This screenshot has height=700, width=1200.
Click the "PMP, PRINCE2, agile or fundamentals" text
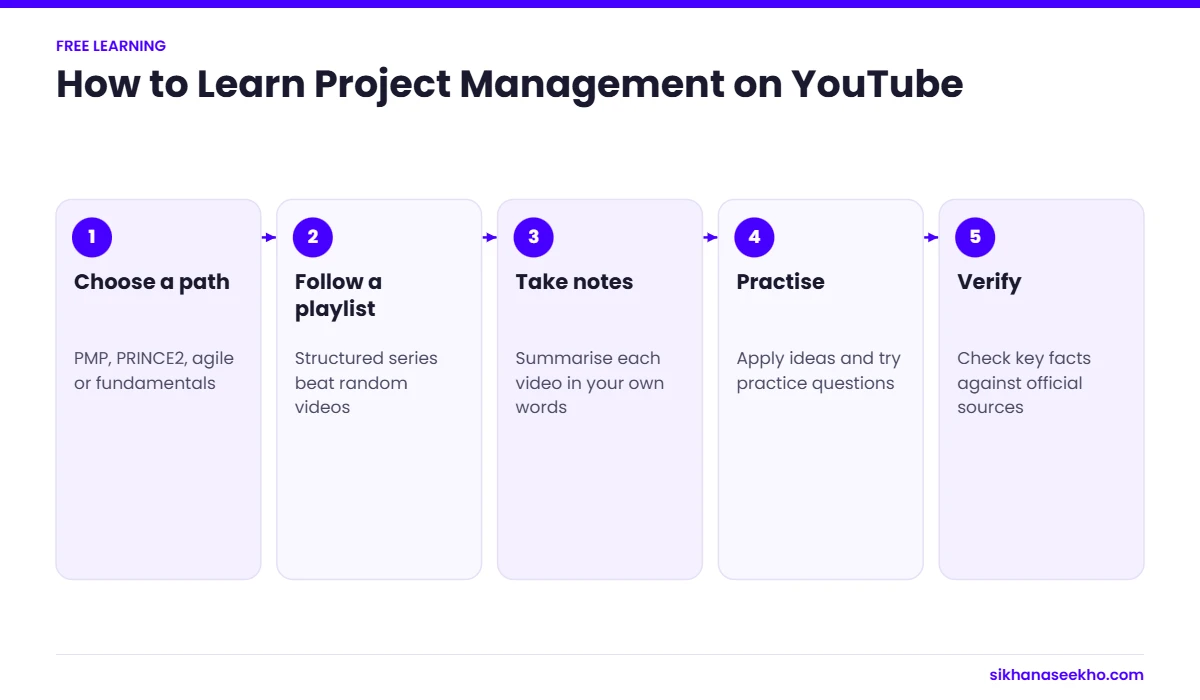154,370
